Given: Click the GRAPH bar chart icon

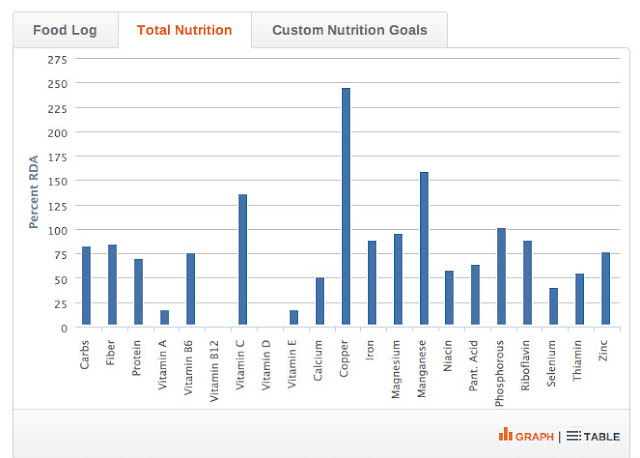Looking at the screenshot, I should pos(505,434).
